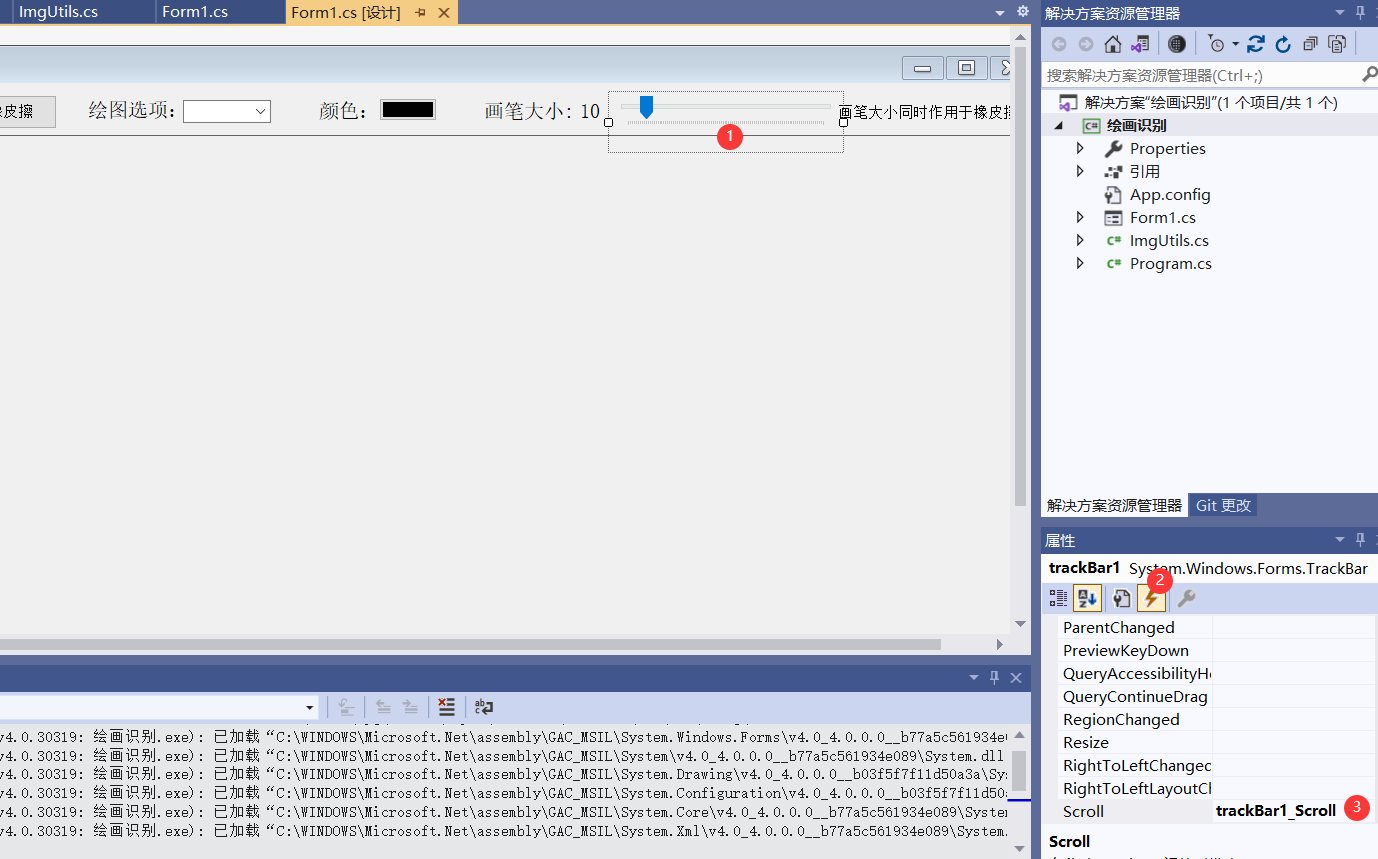Screen dimensions: 1378x859
Task: Pin the 属性 panel
Action: tap(1360, 540)
